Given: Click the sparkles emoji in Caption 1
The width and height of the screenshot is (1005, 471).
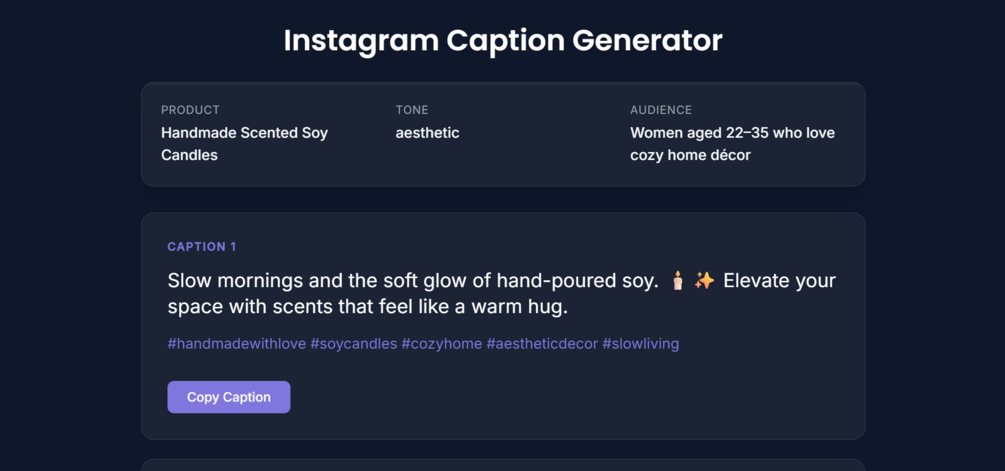Looking at the screenshot, I should click(x=704, y=281).
